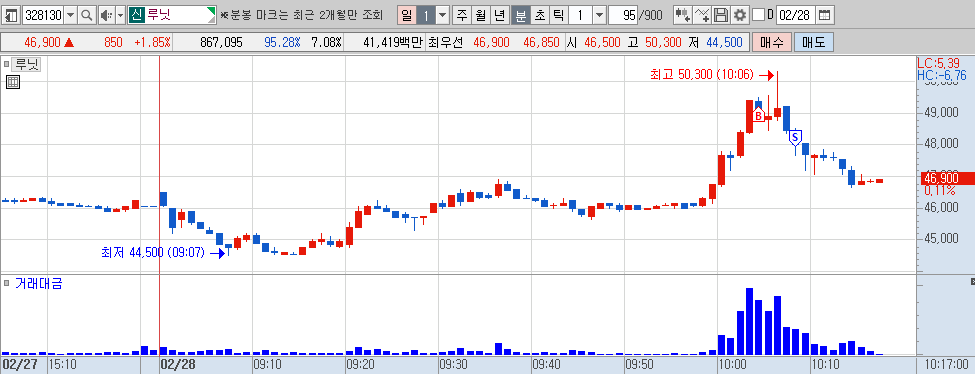Save chart settings with floppy disk icon
This screenshot has height=374, width=975.
point(721,15)
